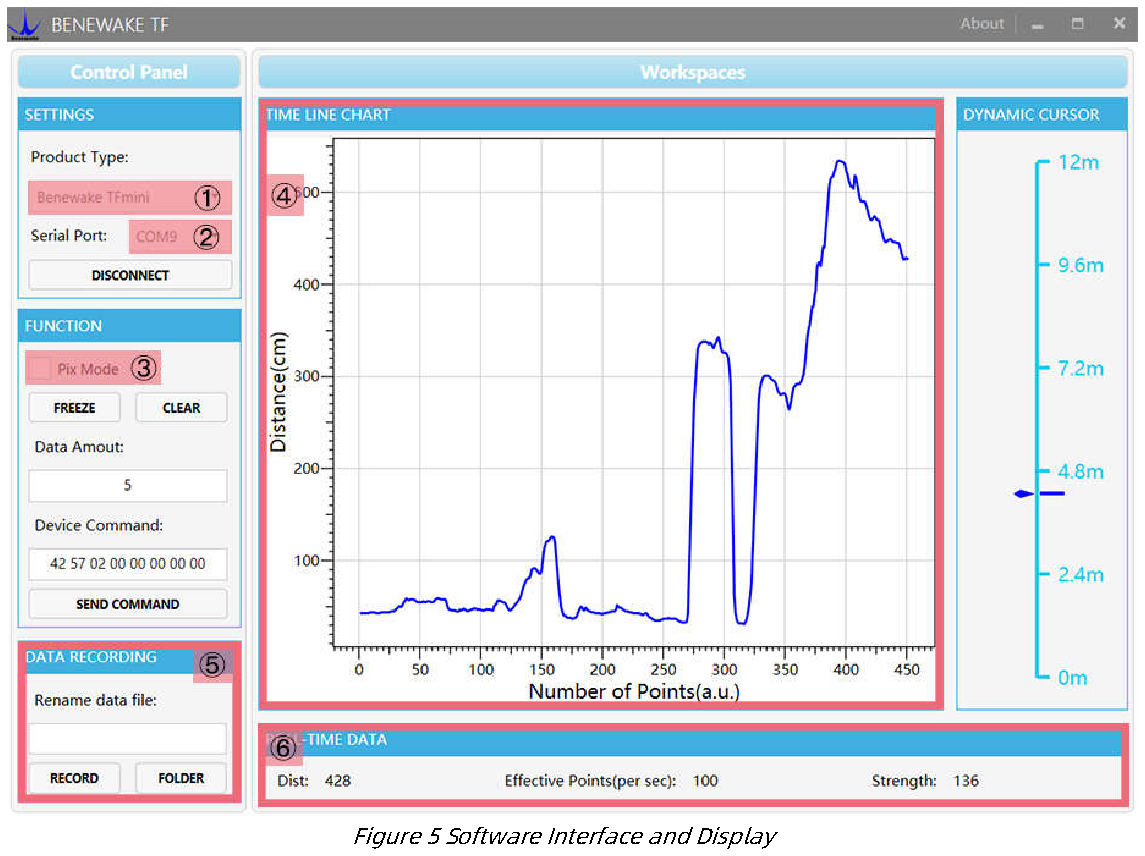The width and height of the screenshot is (1145, 856).
Task: Click the 9.6m label on dynamic cursor scale
Action: (x=1081, y=265)
